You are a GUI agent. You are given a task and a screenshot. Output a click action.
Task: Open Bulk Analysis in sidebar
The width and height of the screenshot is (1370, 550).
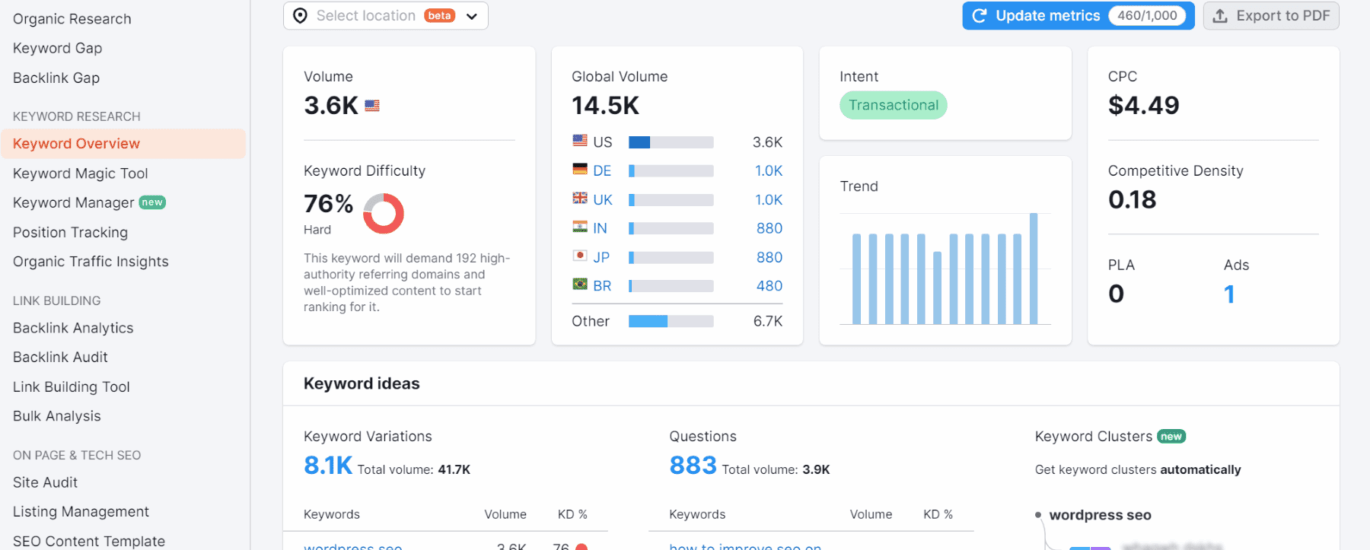point(57,416)
